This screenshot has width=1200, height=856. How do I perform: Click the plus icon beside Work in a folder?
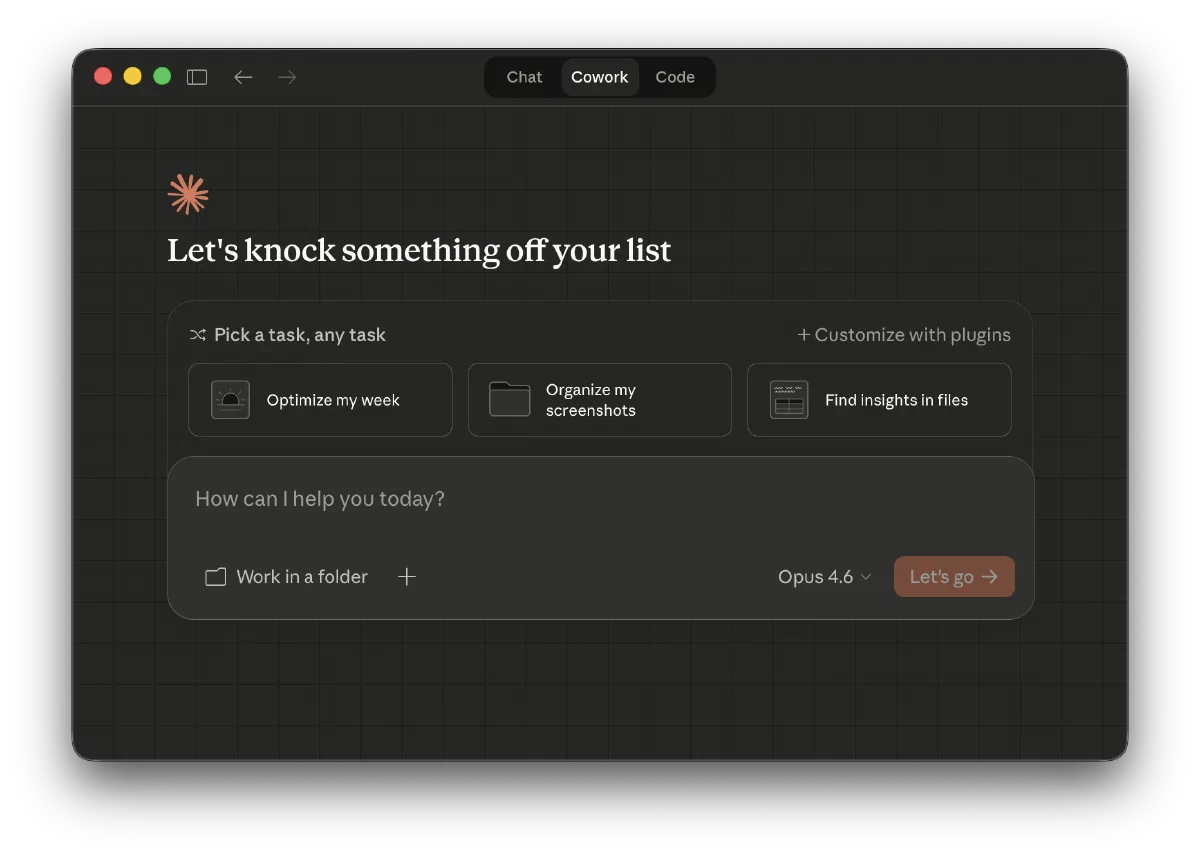[x=407, y=577]
